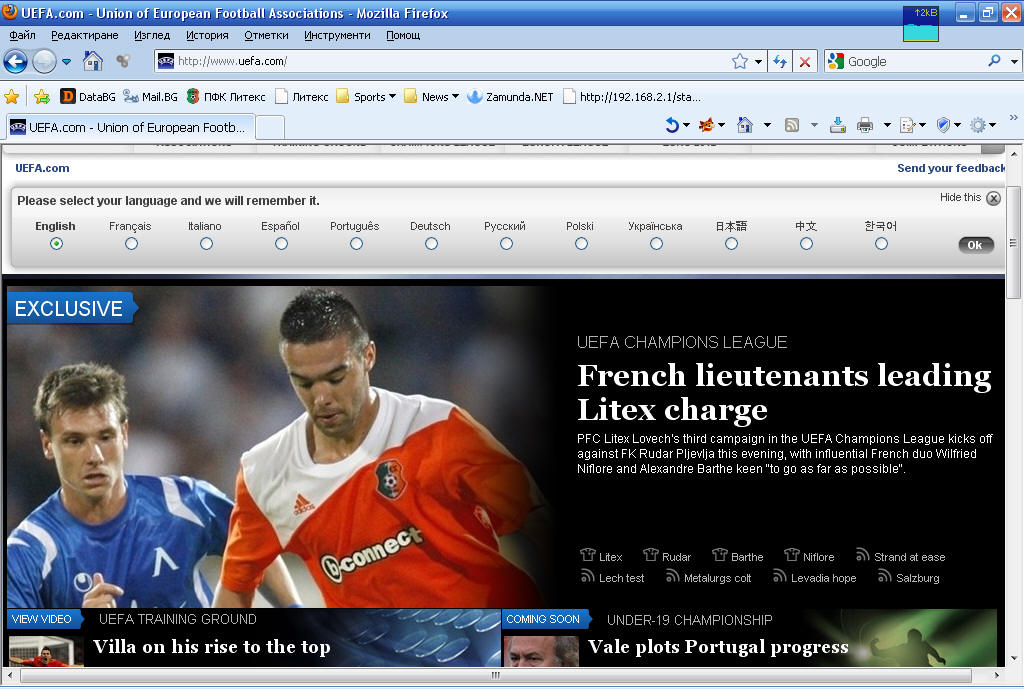Open the back/forward history dropdown arrow

coord(67,61)
